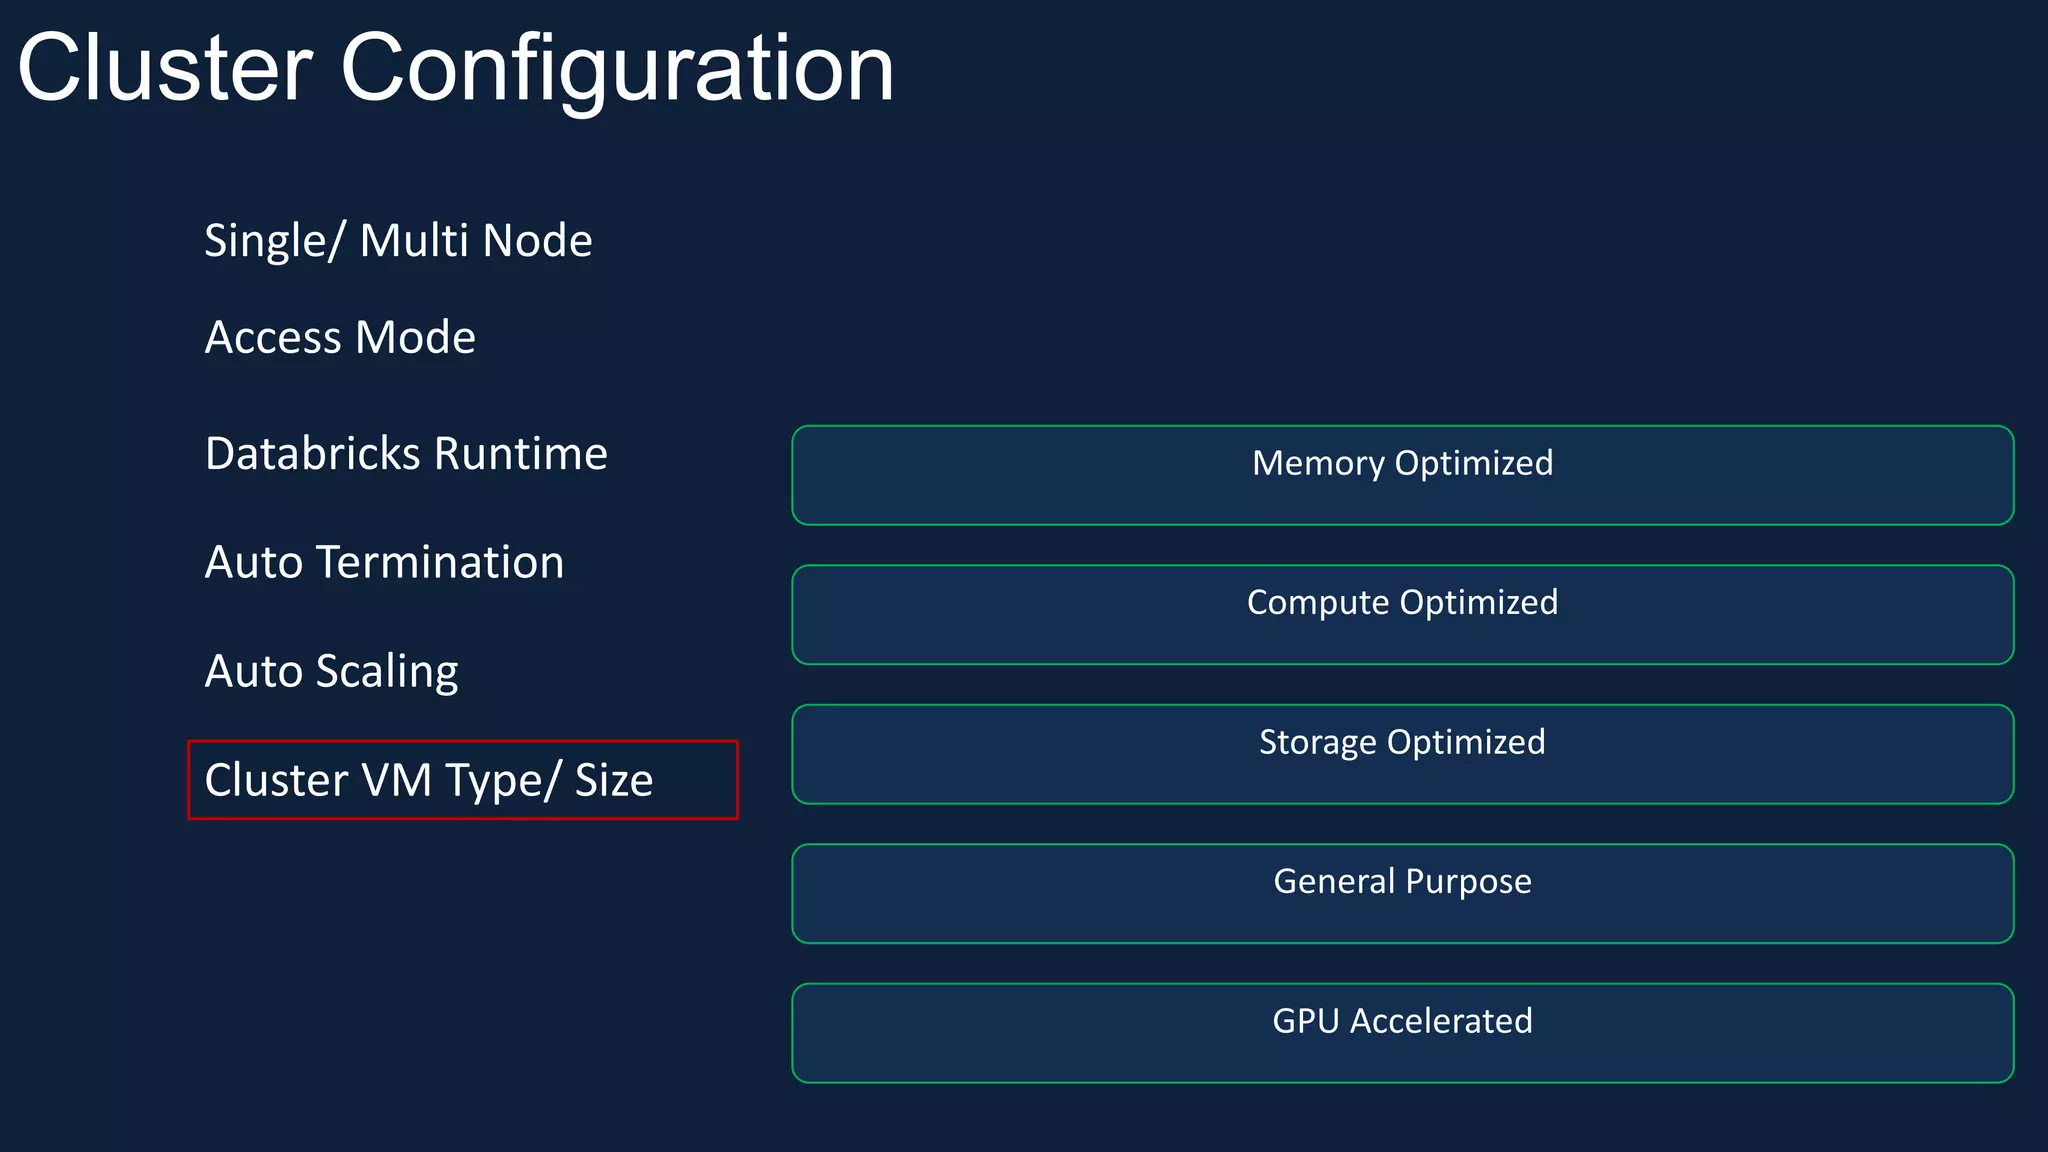Click the word "Mode" in Access Mode

click(415, 338)
